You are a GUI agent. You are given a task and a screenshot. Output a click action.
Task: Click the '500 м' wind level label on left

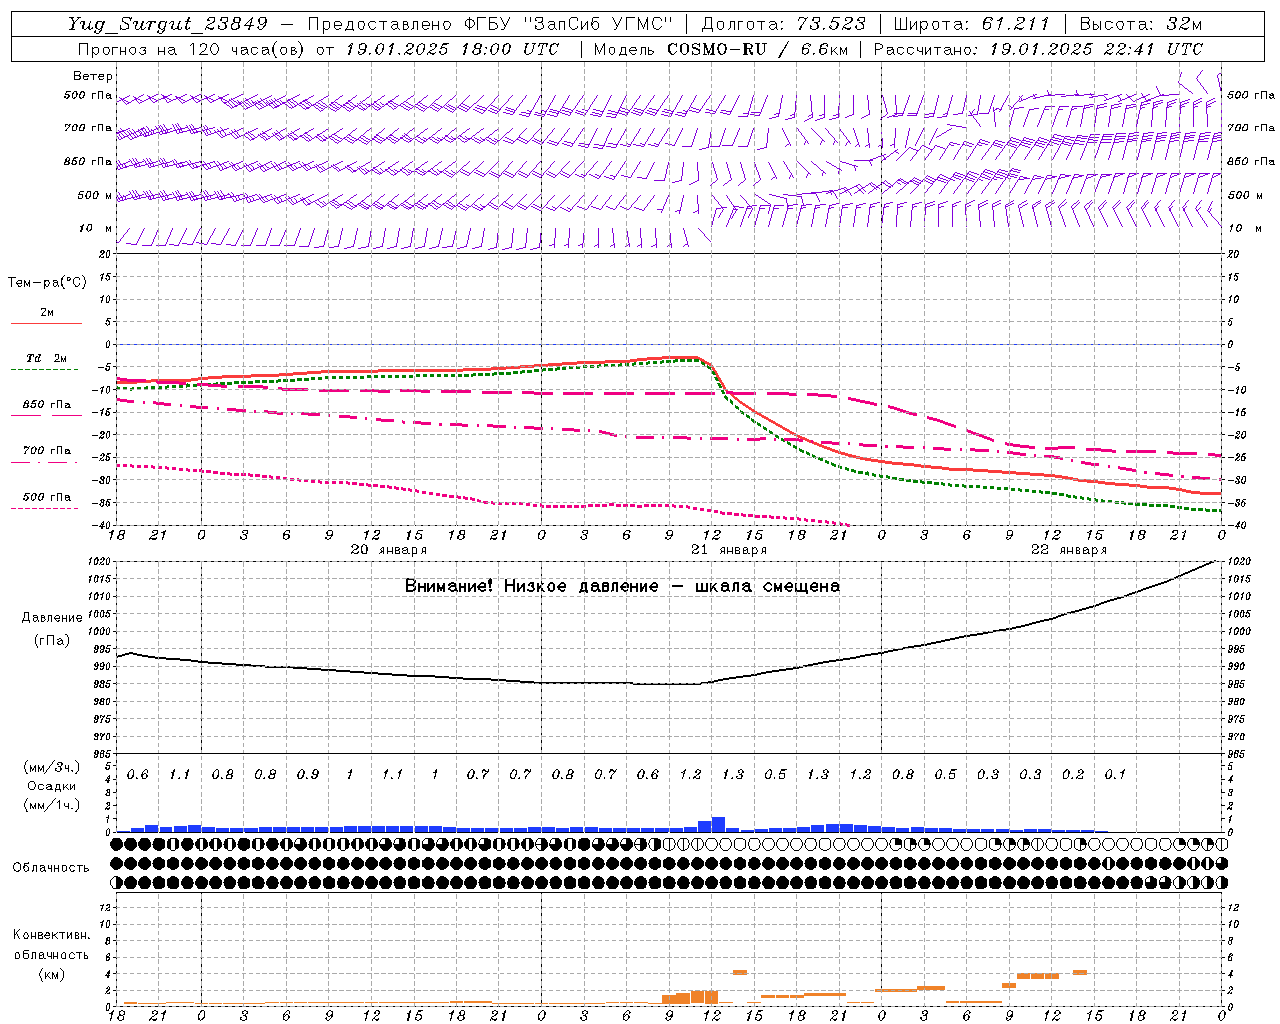pos(95,195)
